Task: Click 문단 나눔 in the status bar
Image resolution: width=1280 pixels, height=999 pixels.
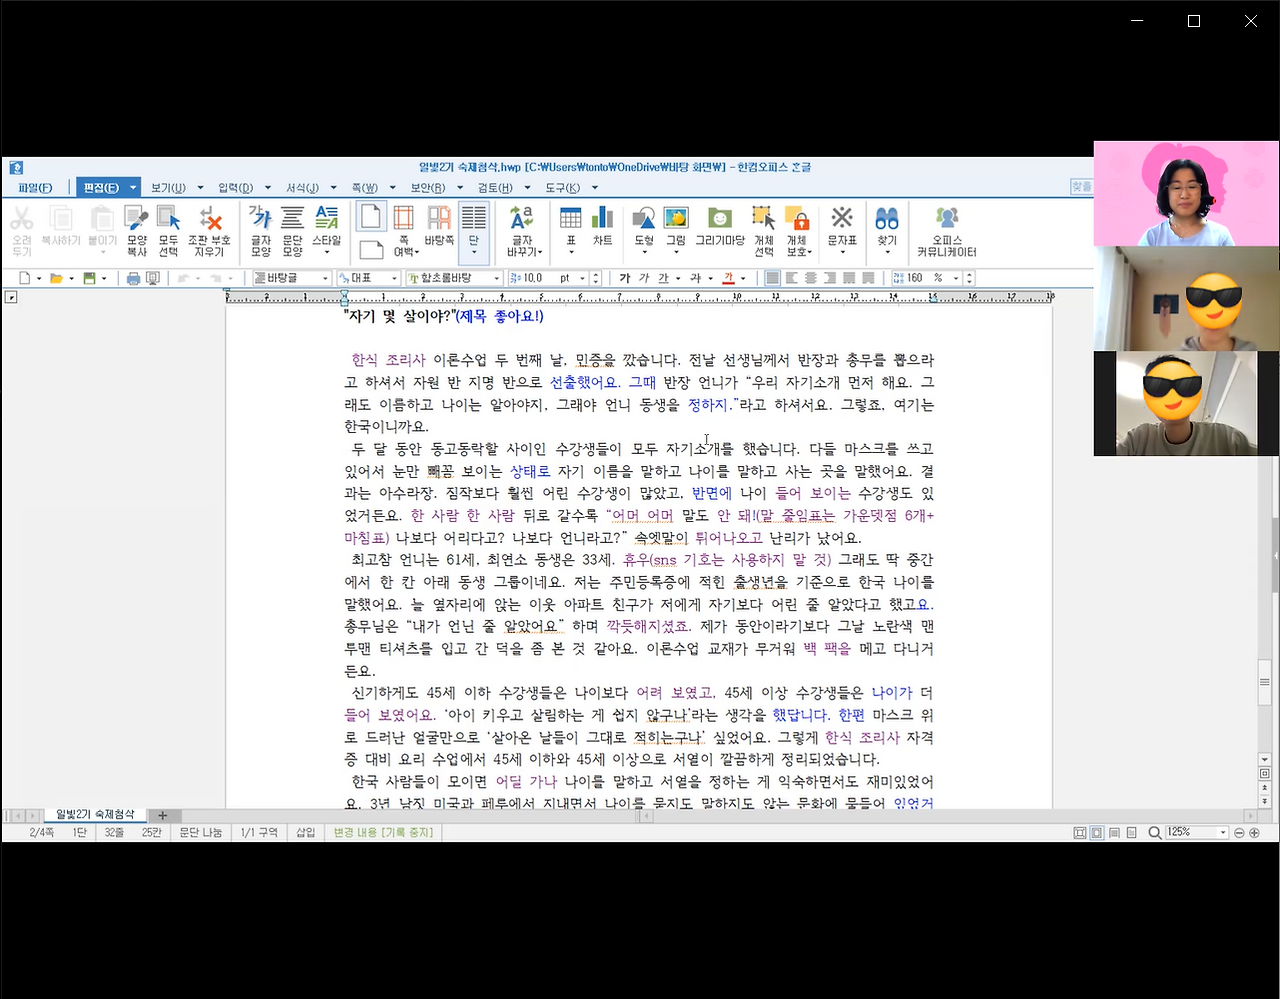Action: [200, 832]
